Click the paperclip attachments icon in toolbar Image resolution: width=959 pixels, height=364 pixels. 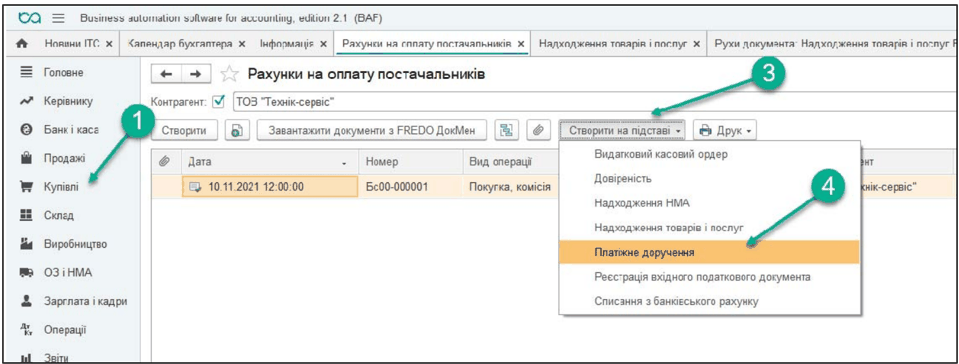pos(538,130)
